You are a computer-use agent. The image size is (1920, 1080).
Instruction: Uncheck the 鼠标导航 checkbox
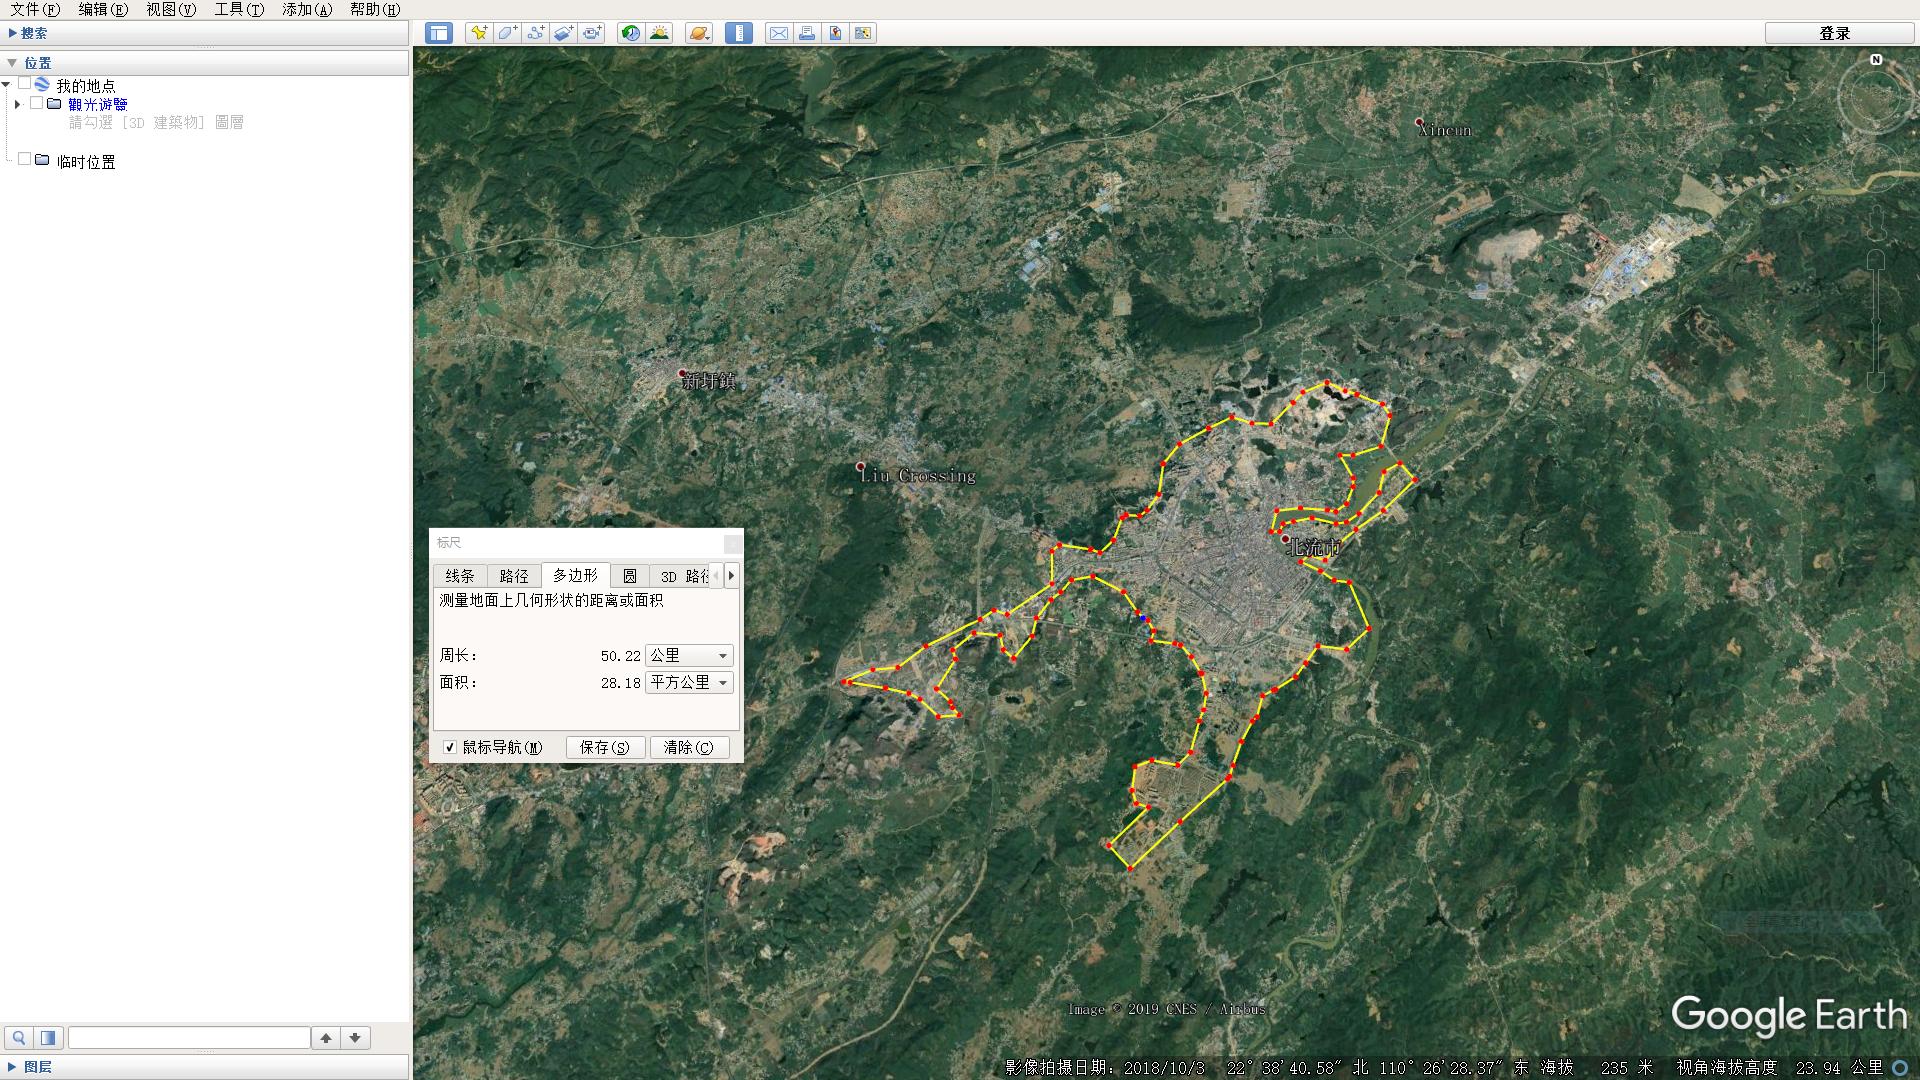pyautogui.click(x=450, y=747)
